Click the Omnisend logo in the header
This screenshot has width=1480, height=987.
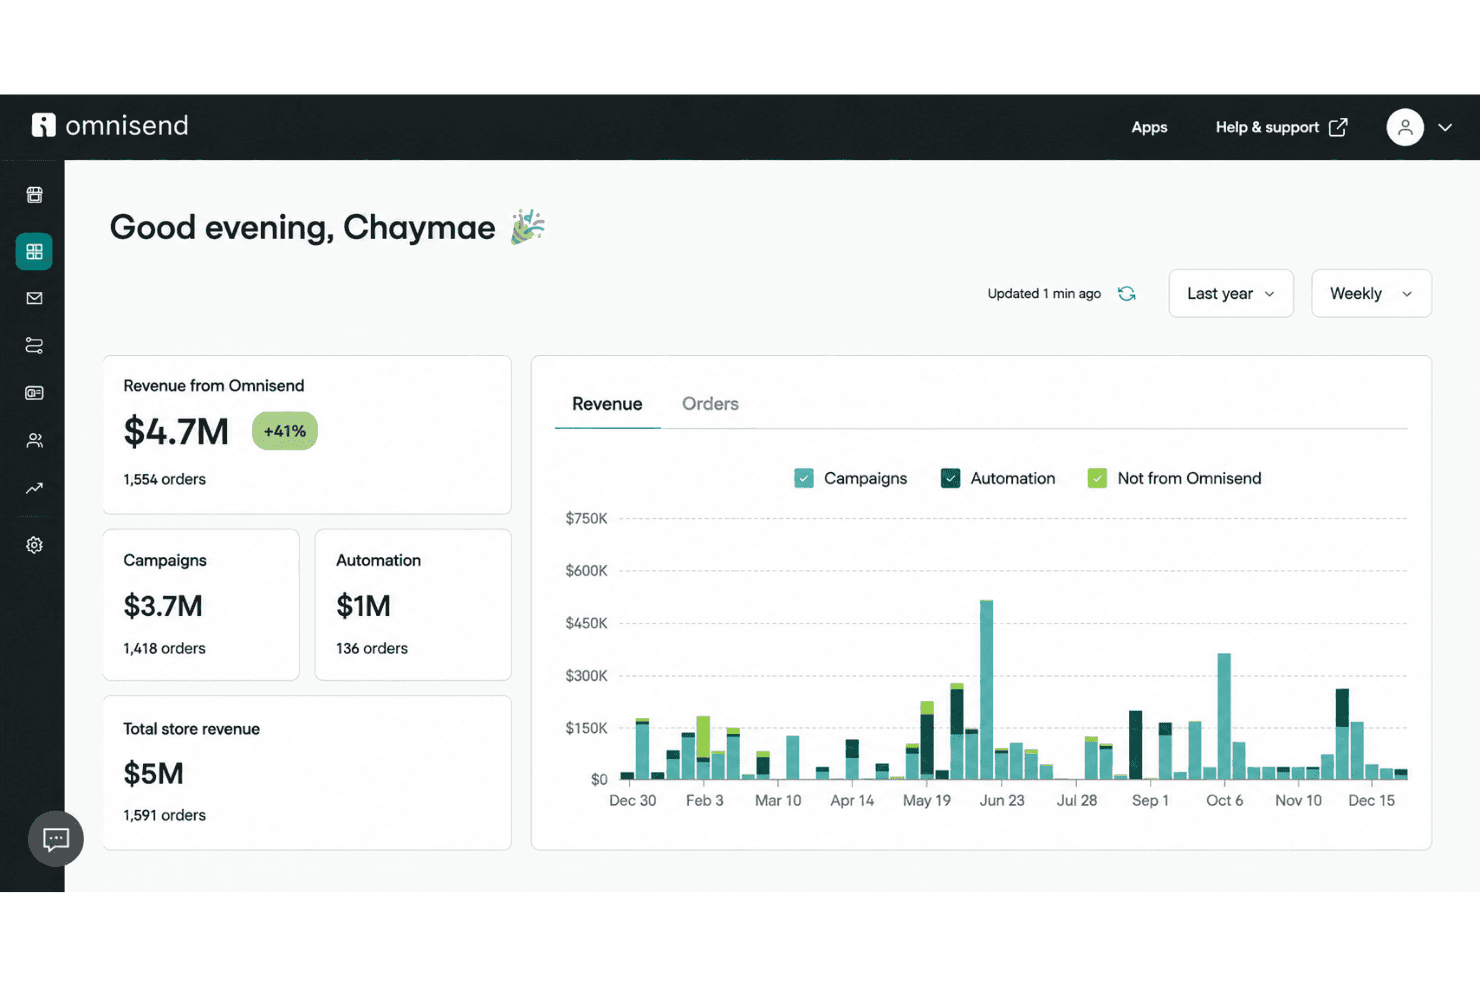tap(110, 126)
